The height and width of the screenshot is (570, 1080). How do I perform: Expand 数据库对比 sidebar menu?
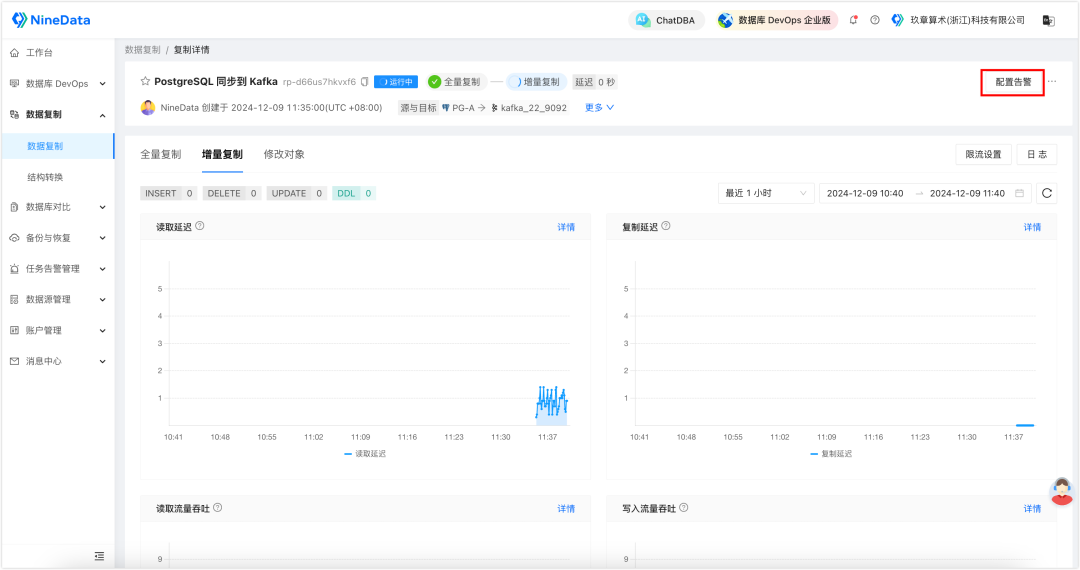click(58, 207)
